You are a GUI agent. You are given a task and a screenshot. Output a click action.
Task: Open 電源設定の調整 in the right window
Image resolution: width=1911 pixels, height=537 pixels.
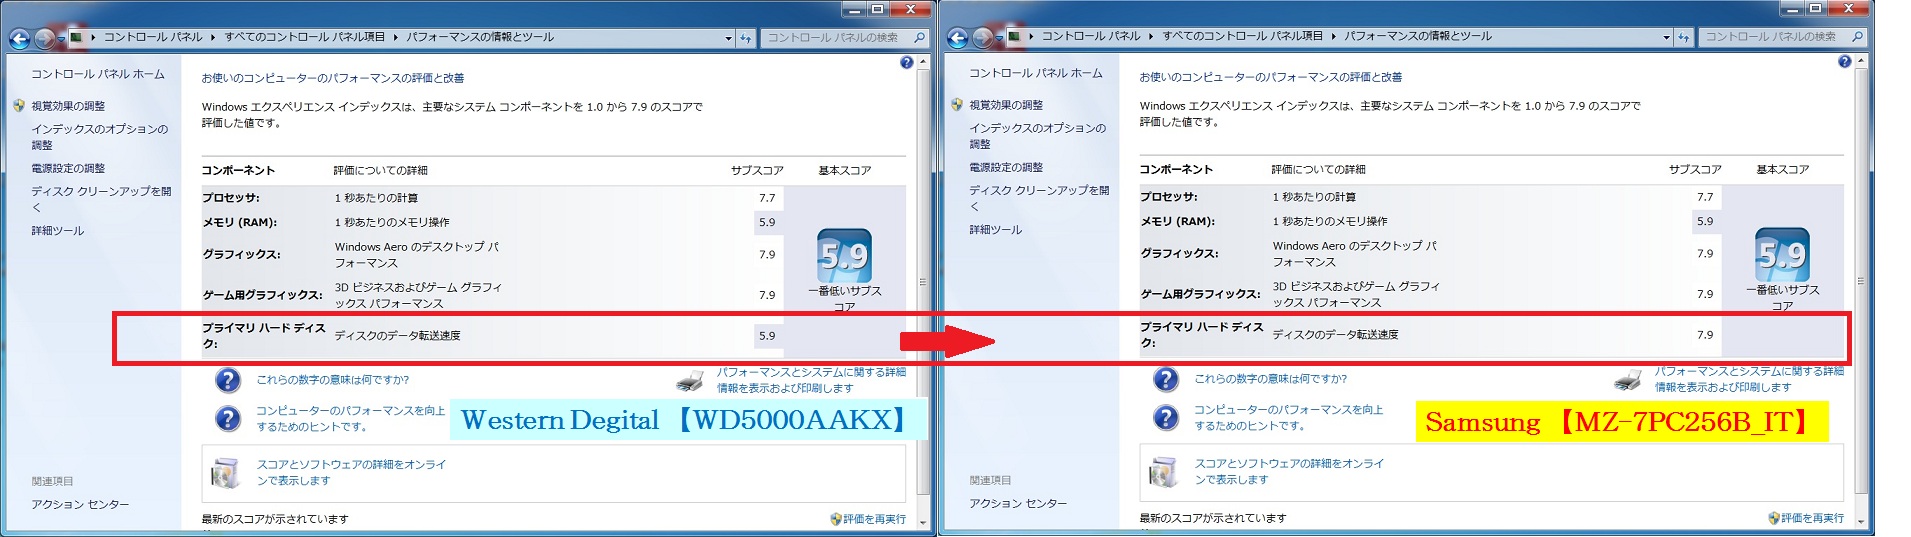point(1006,167)
